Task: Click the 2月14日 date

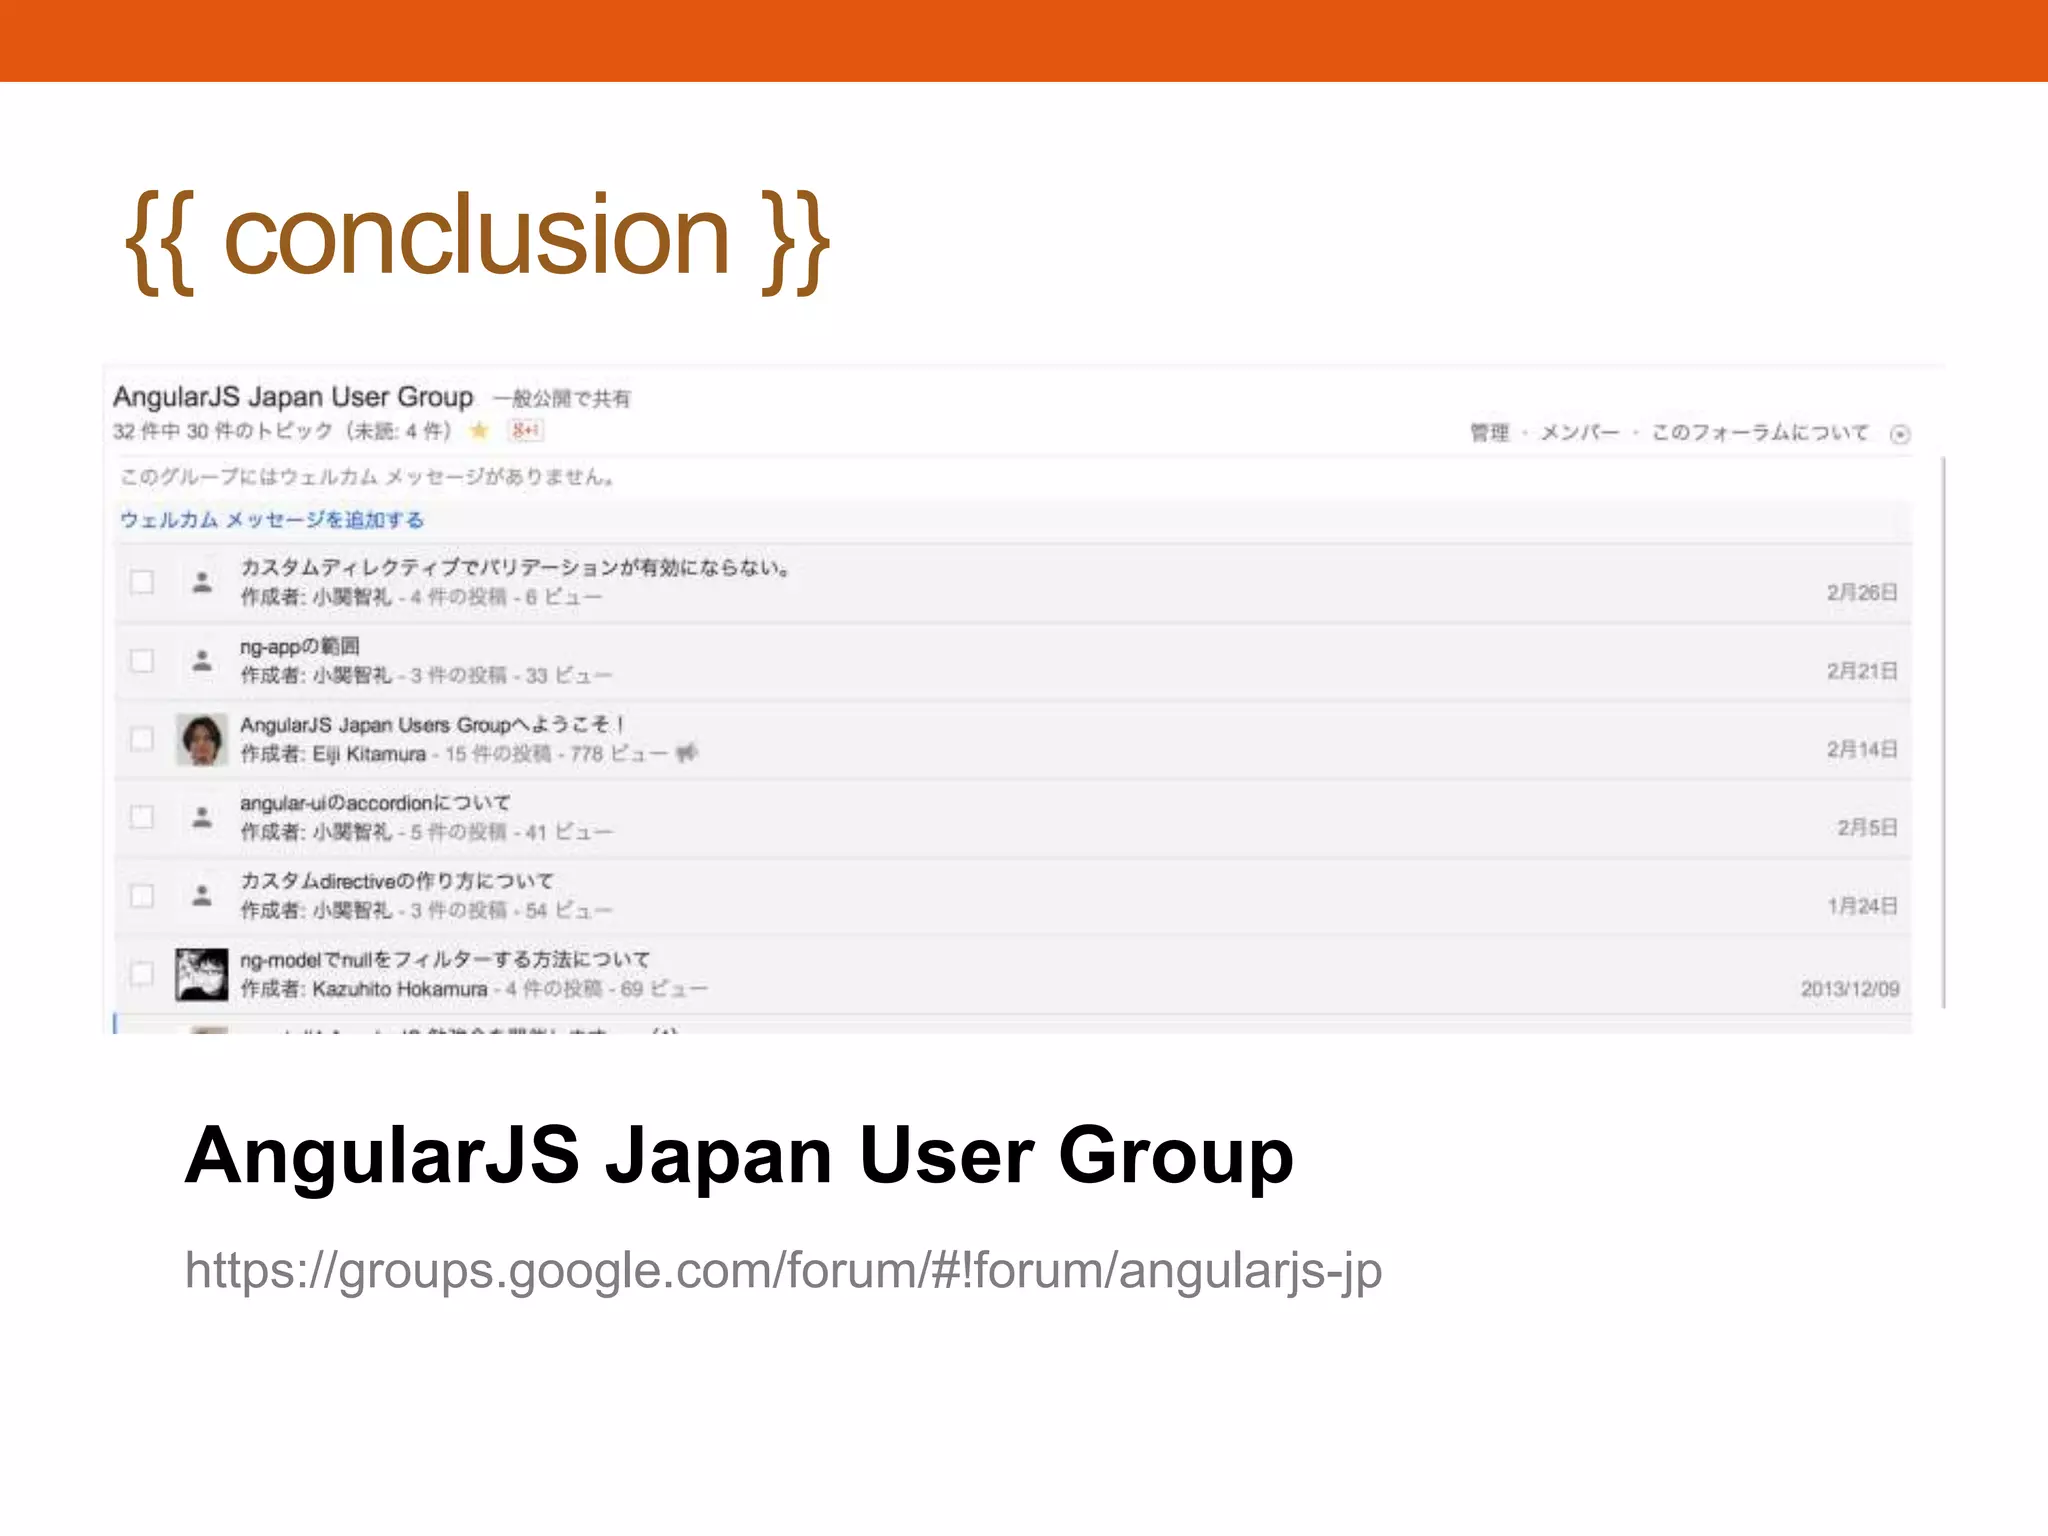Action: pos(1862,749)
